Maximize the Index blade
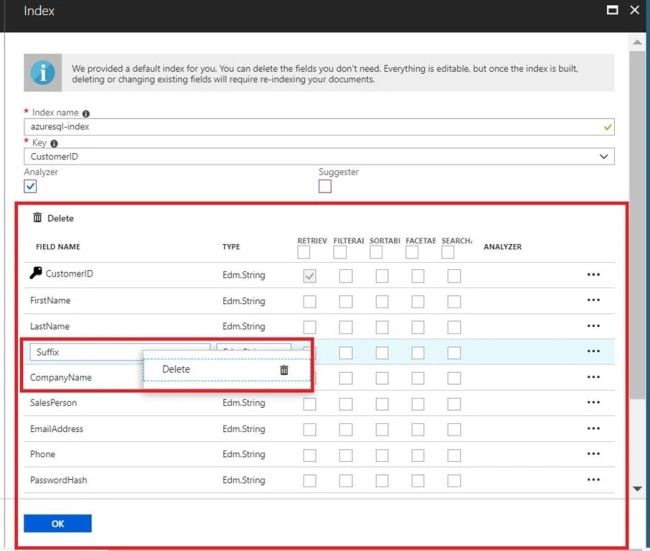The width and height of the screenshot is (650, 551). coord(612,10)
